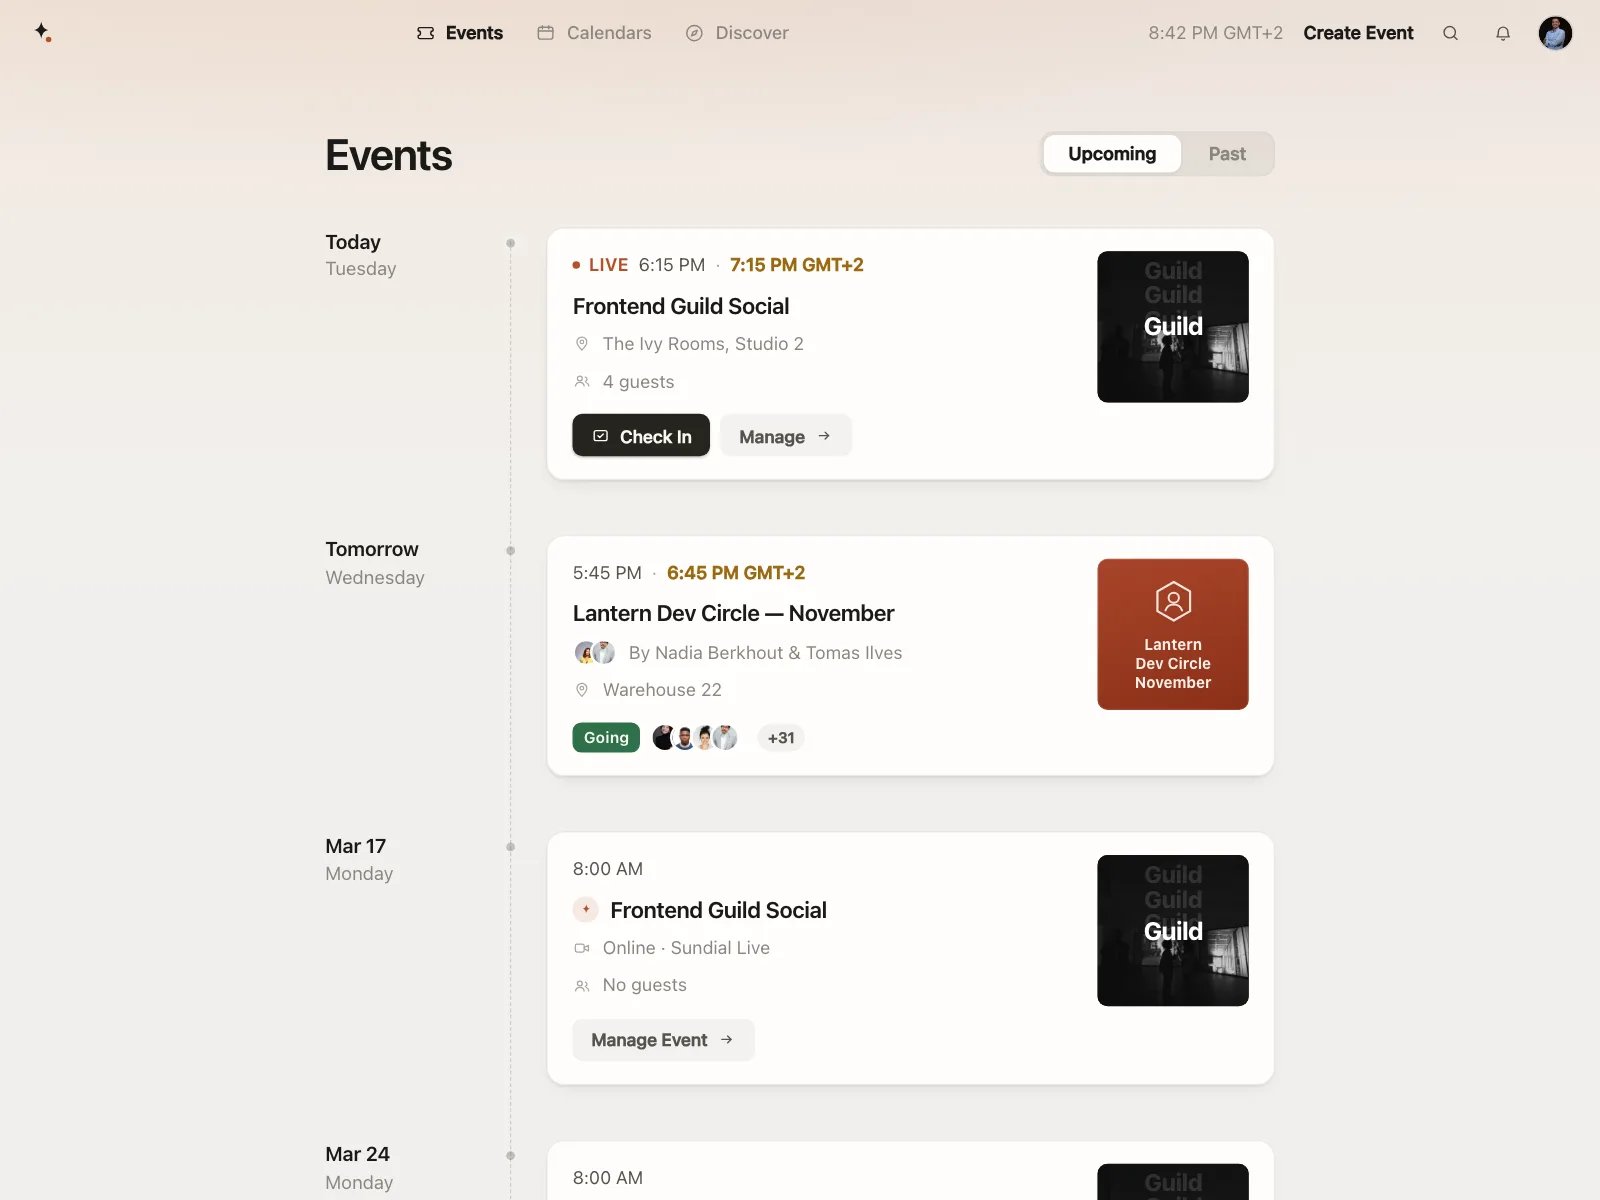Screen dimensions: 1600x1200
Task: Click sparkle badge beside Mar 17 Frontend Guild Social
Action: click(x=586, y=910)
